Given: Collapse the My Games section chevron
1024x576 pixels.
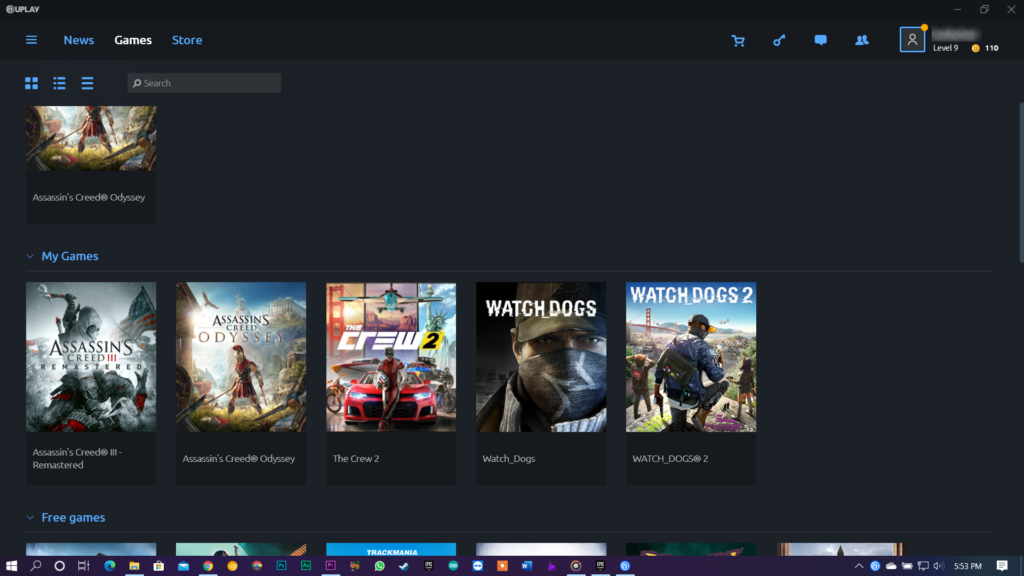Looking at the screenshot, I should [x=30, y=256].
